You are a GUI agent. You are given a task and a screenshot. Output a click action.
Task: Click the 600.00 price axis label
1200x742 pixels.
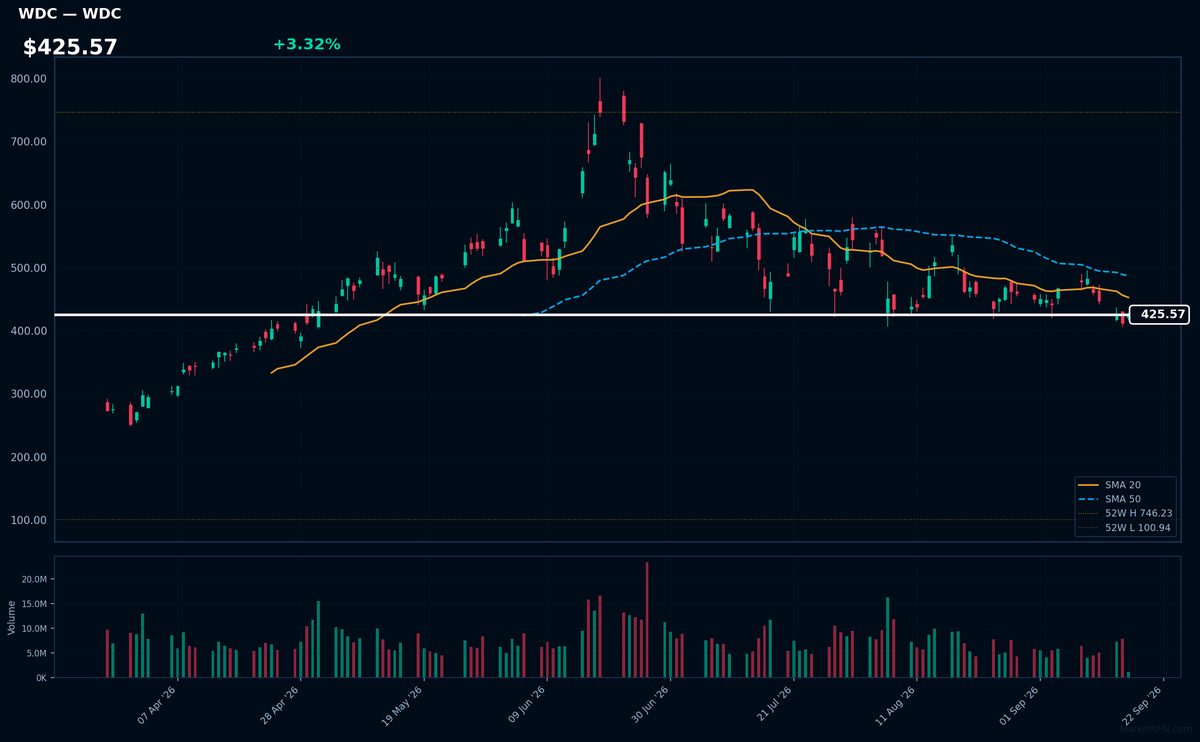pyautogui.click(x=29, y=205)
